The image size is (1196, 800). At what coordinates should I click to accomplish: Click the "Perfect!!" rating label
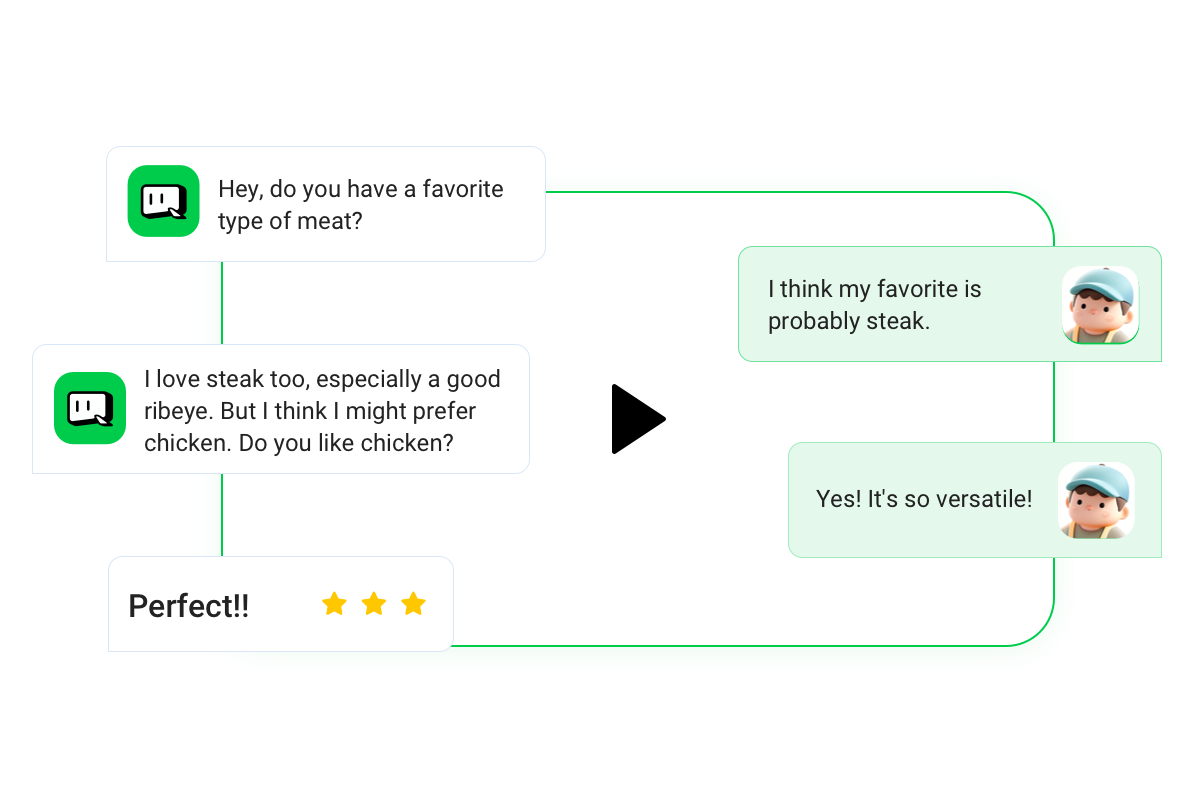[189, 606]
